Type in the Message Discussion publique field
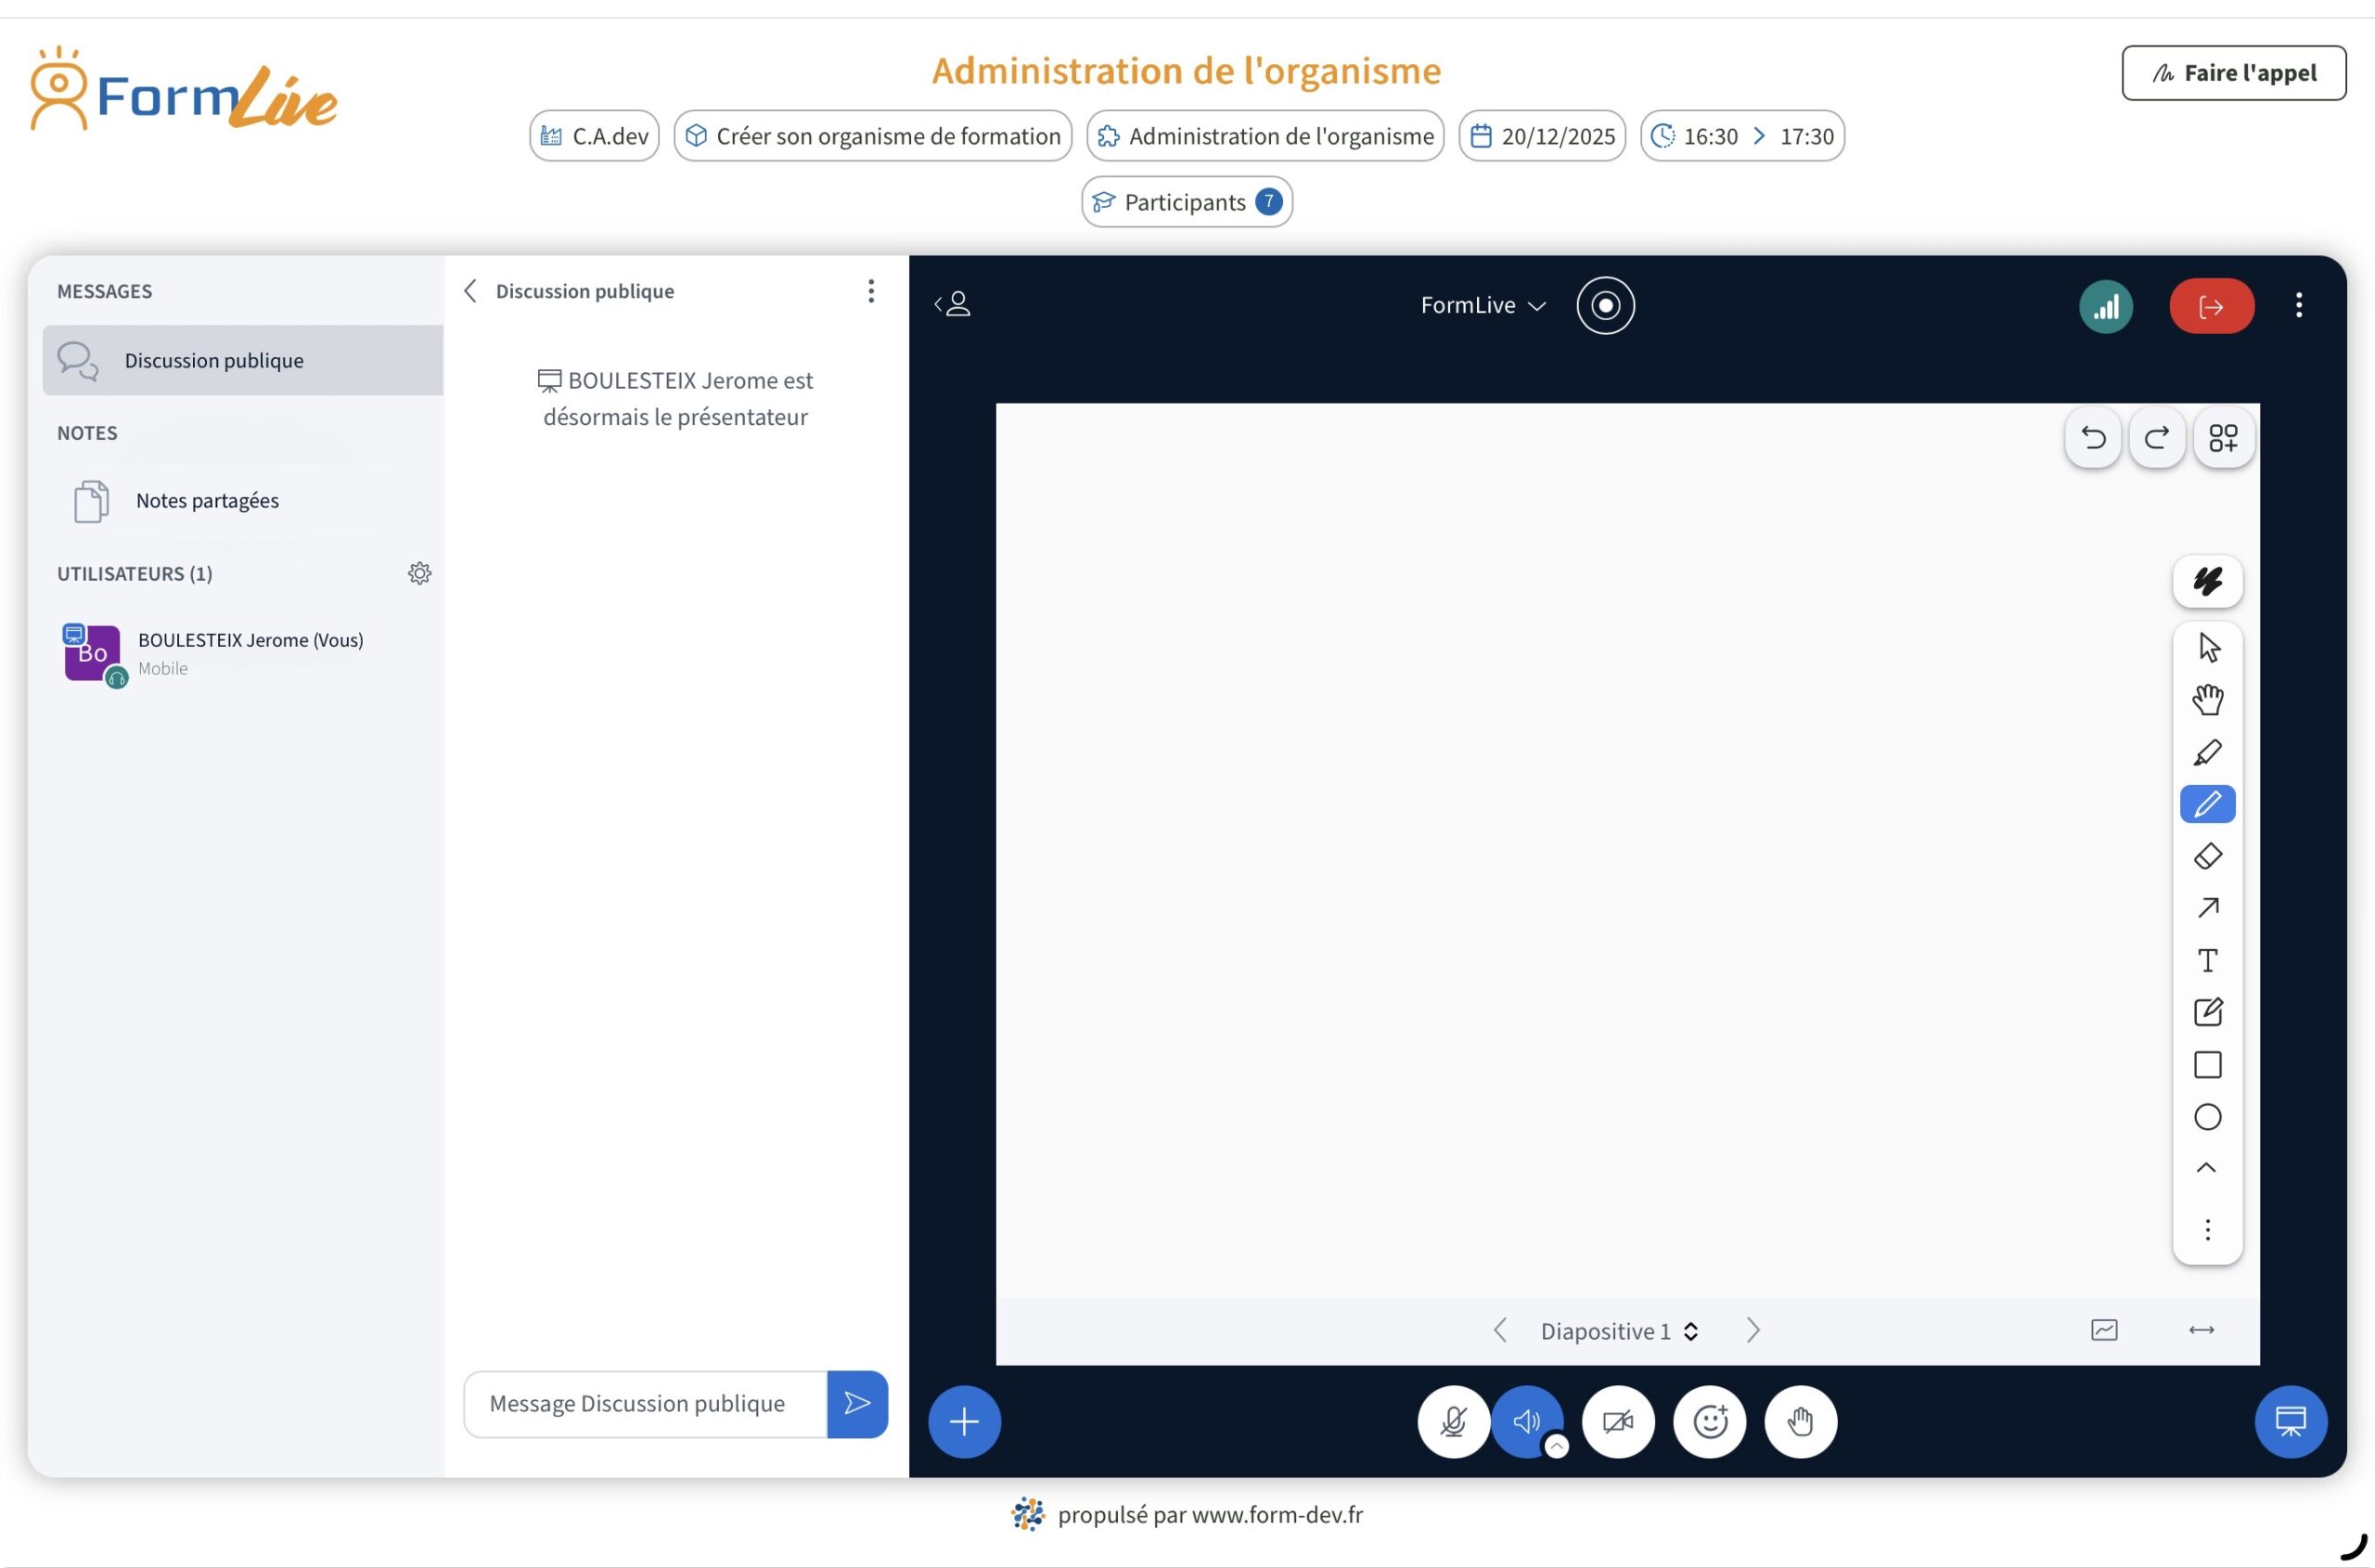The image size is (2375, 1568). point(645,1404)
